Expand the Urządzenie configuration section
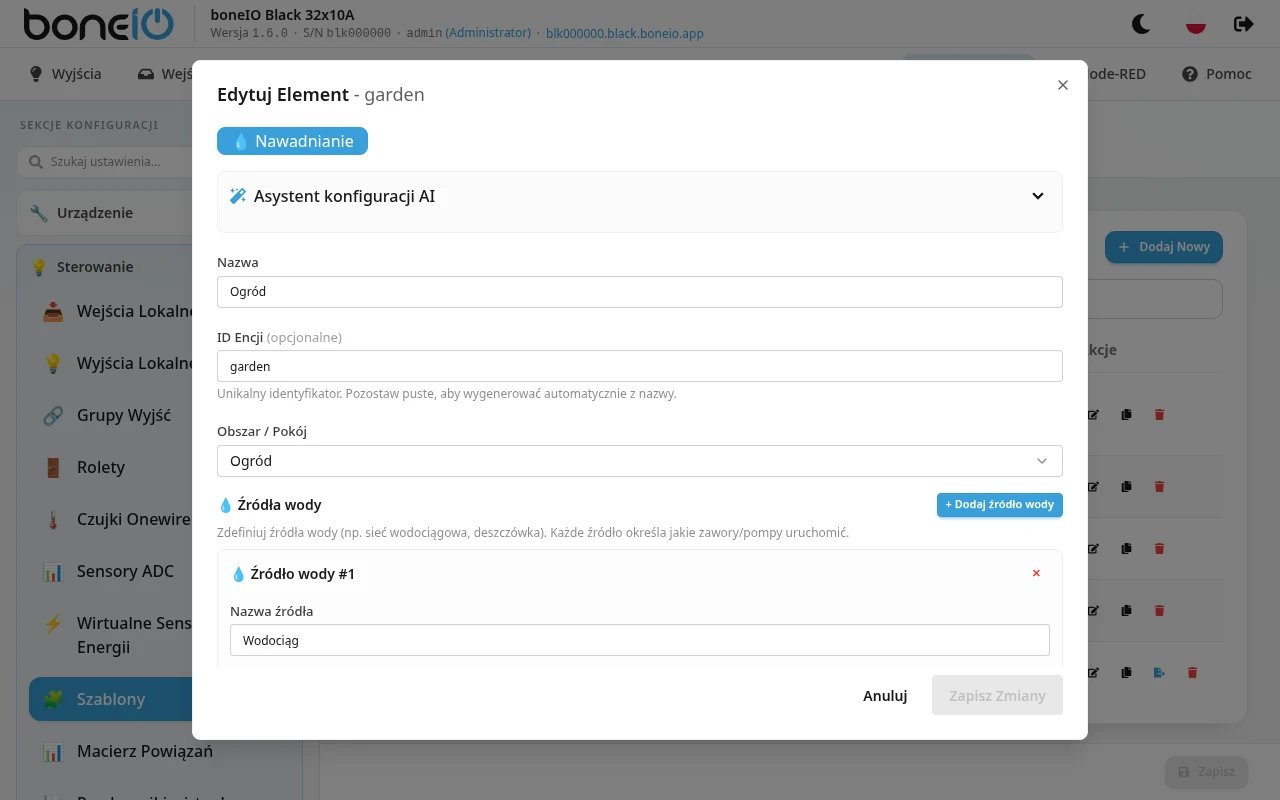 pyautogui.click(x=105, y=213)
